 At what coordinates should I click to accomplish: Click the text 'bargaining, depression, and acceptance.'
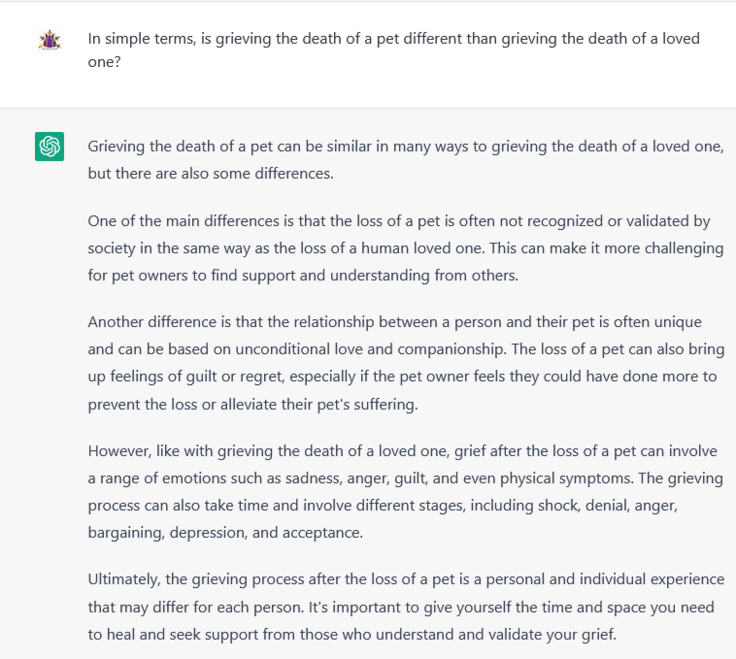[x=225, y=533]
